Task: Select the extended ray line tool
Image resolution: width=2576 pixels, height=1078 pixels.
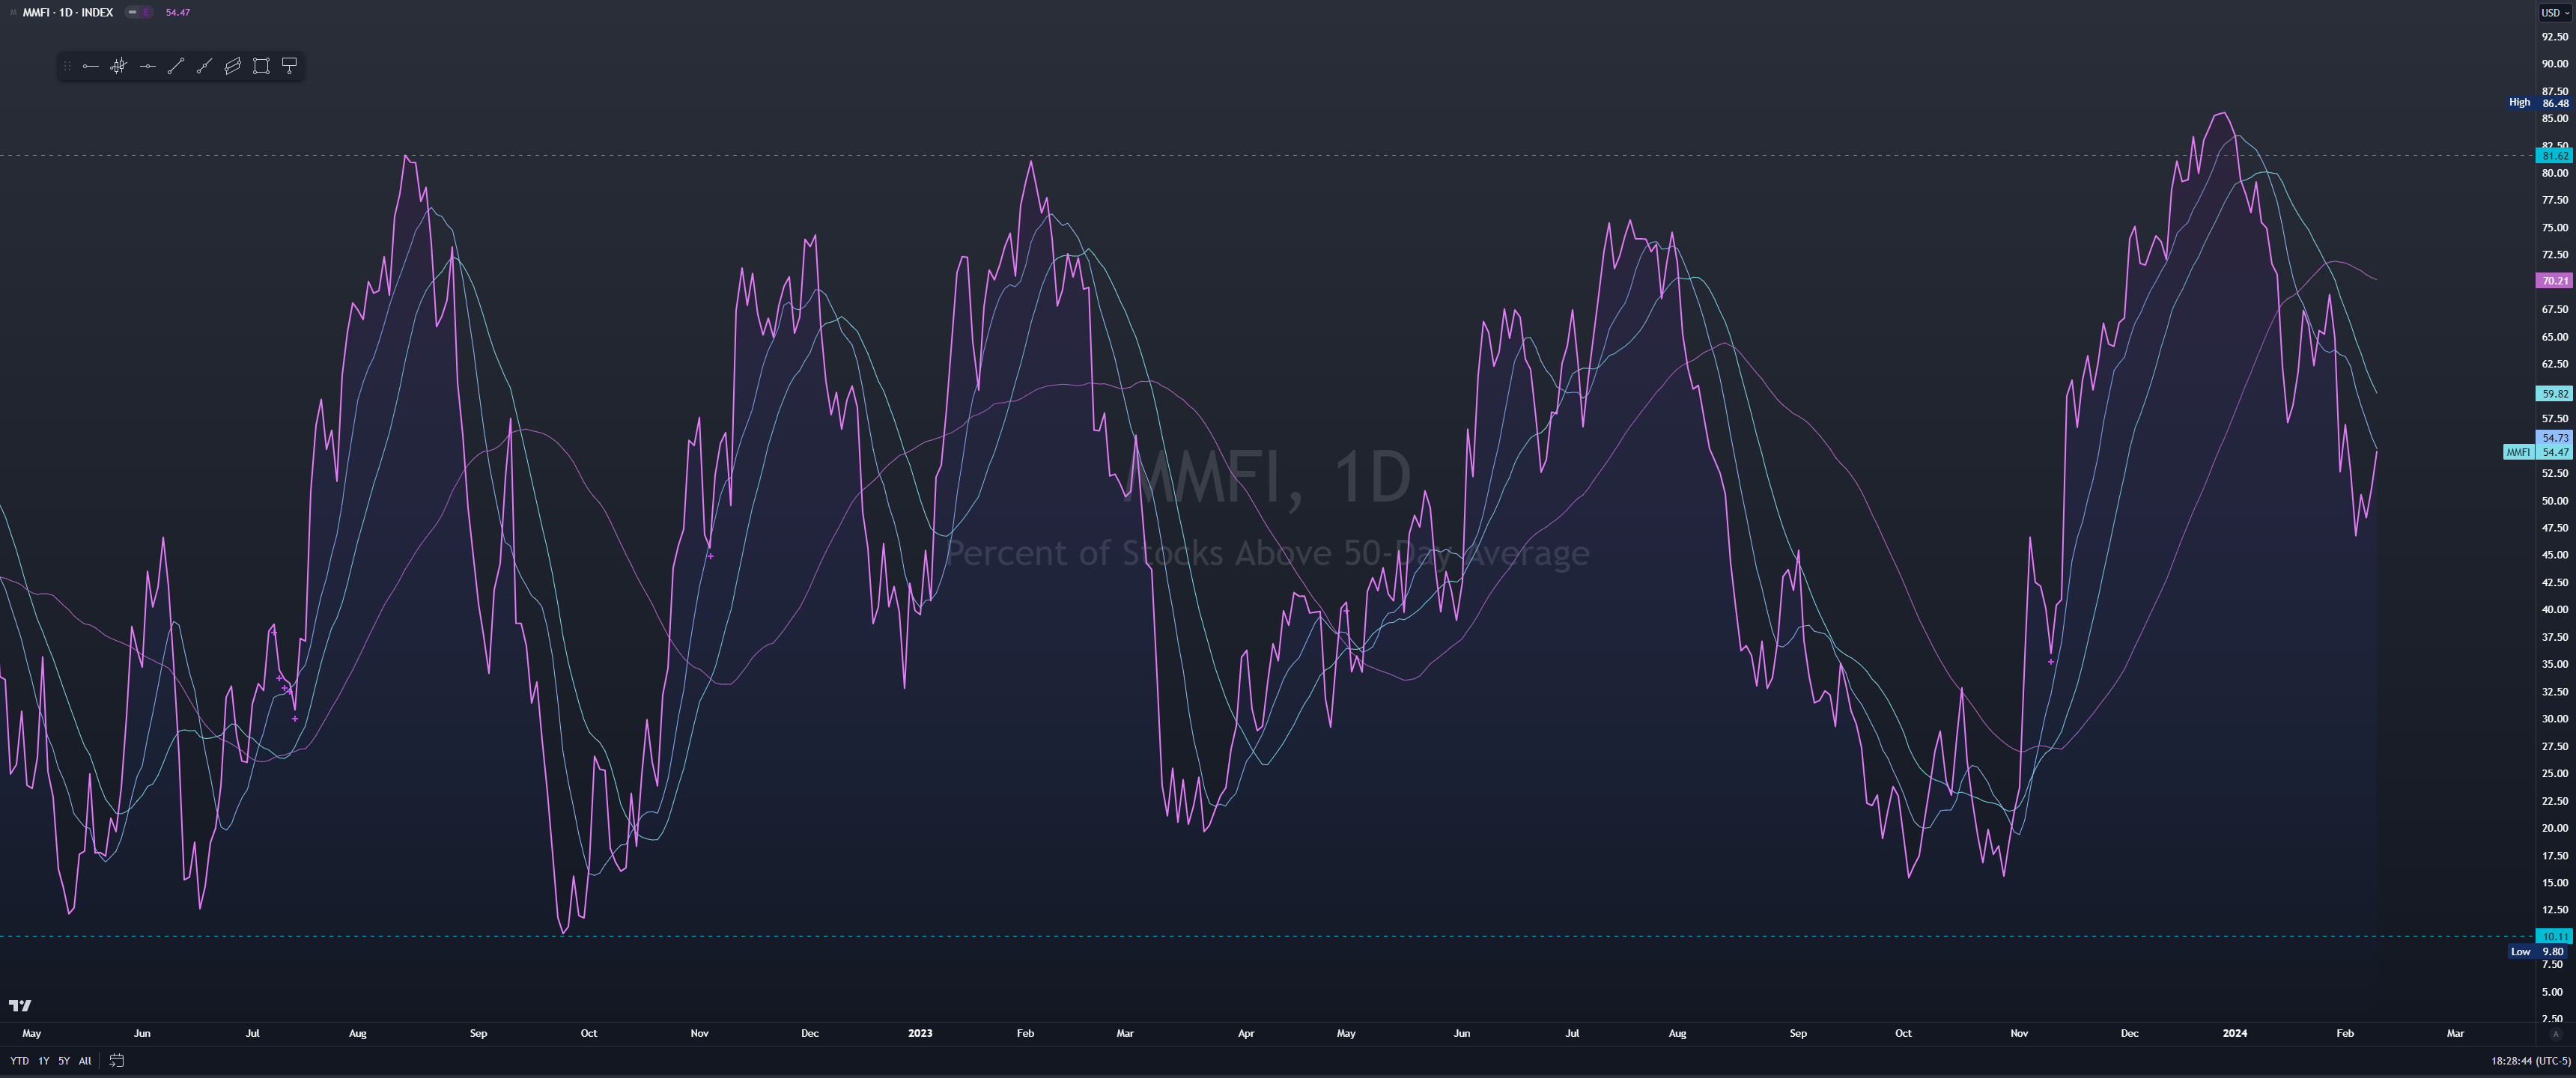Action: pyautogui.click(x=204, y=66)
